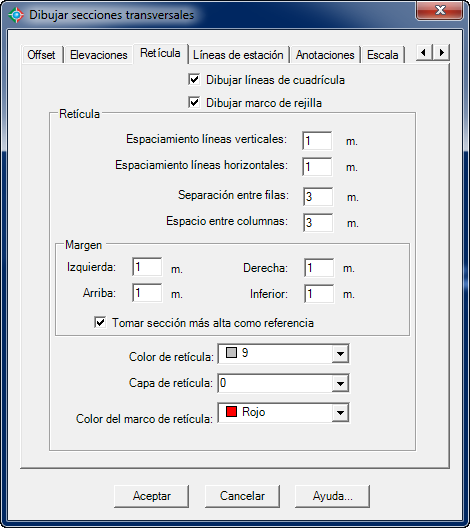Screen dimensions: 470x528
Task: Open help via the Ayuda button
Action: 332,496
